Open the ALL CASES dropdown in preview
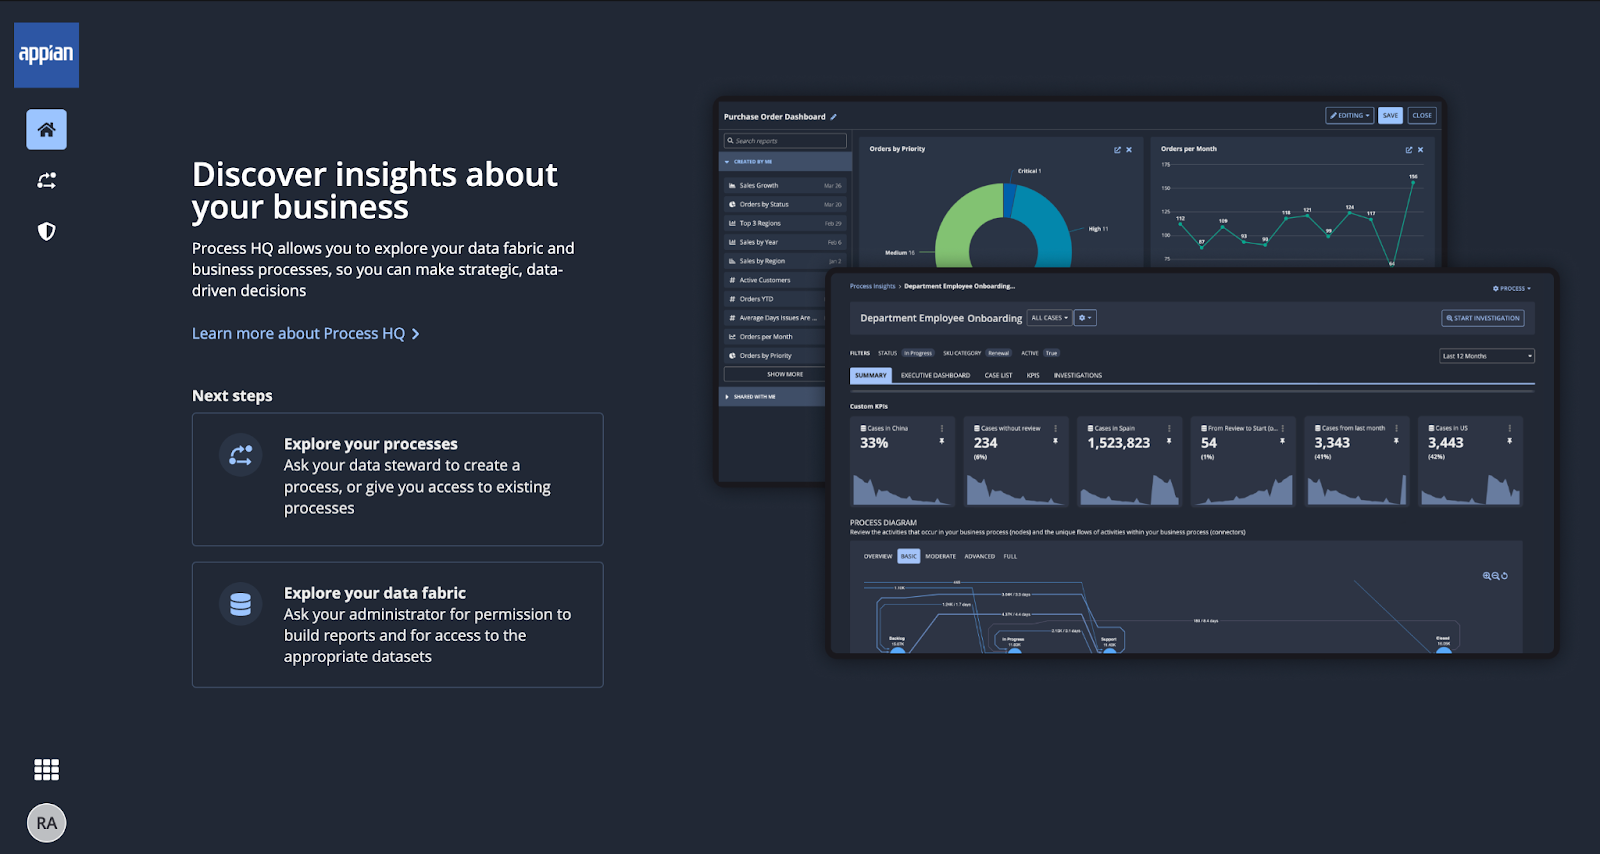This screenshot has width=1600, height=854. tap(1049, 318)
